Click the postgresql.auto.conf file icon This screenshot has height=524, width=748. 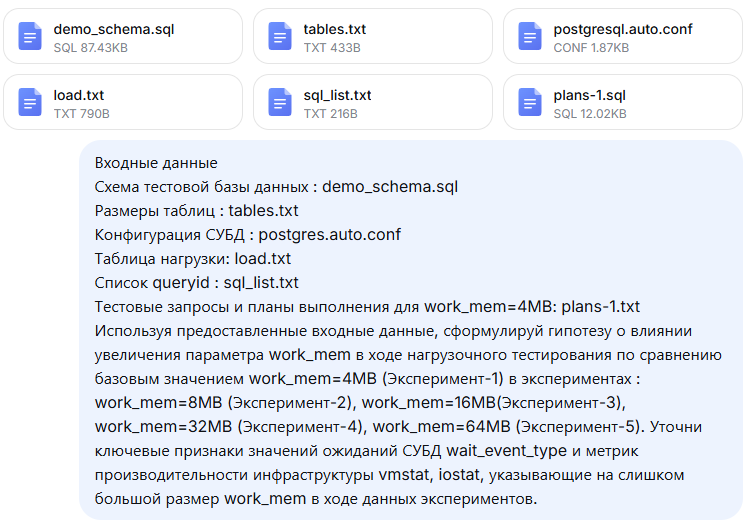530,36
